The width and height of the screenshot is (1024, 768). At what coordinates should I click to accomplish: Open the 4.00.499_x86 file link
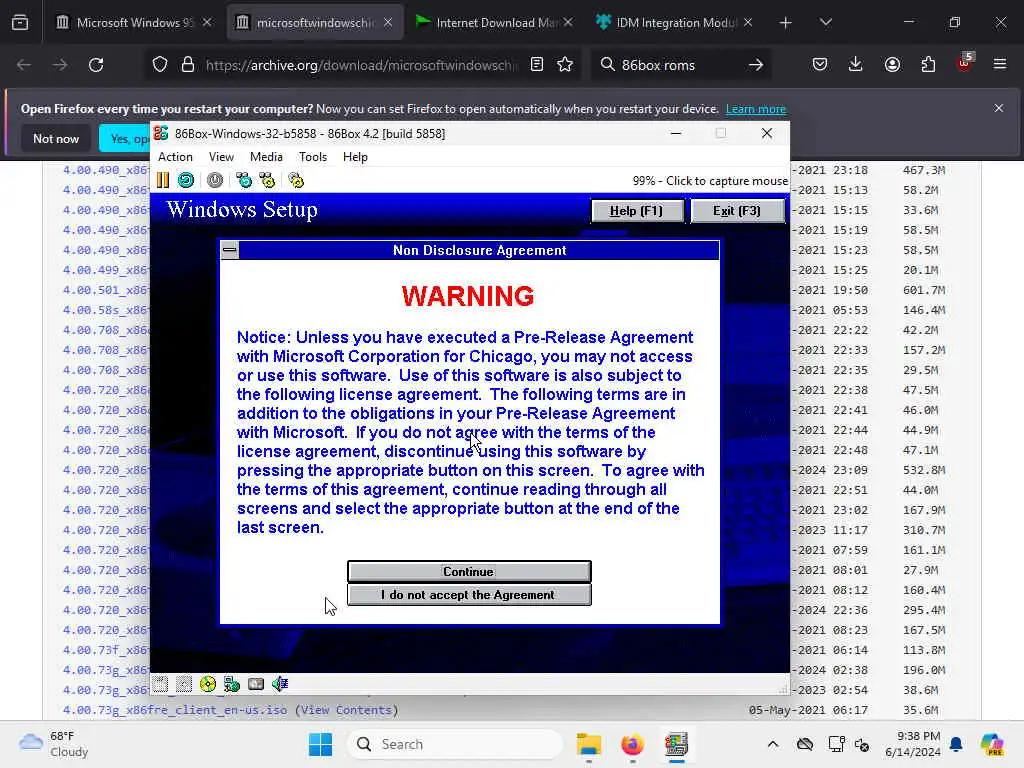(106, 270)
